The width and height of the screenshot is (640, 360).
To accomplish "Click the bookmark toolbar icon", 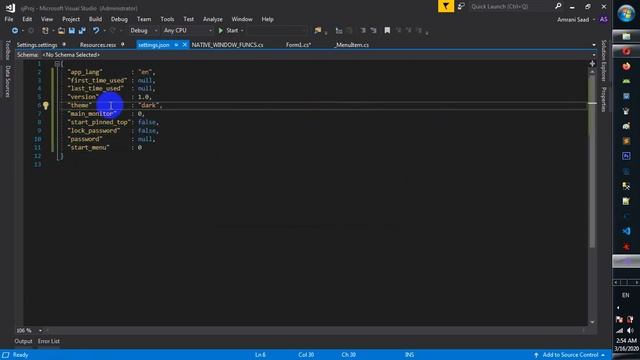I will click(x=387, y=31).
